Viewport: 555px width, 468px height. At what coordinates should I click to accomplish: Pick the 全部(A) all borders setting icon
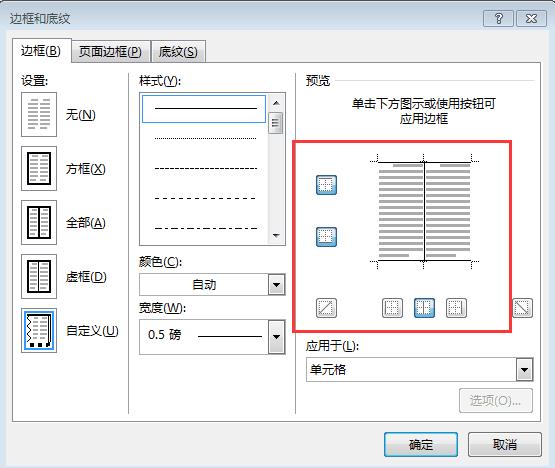[x=39, y=223]
